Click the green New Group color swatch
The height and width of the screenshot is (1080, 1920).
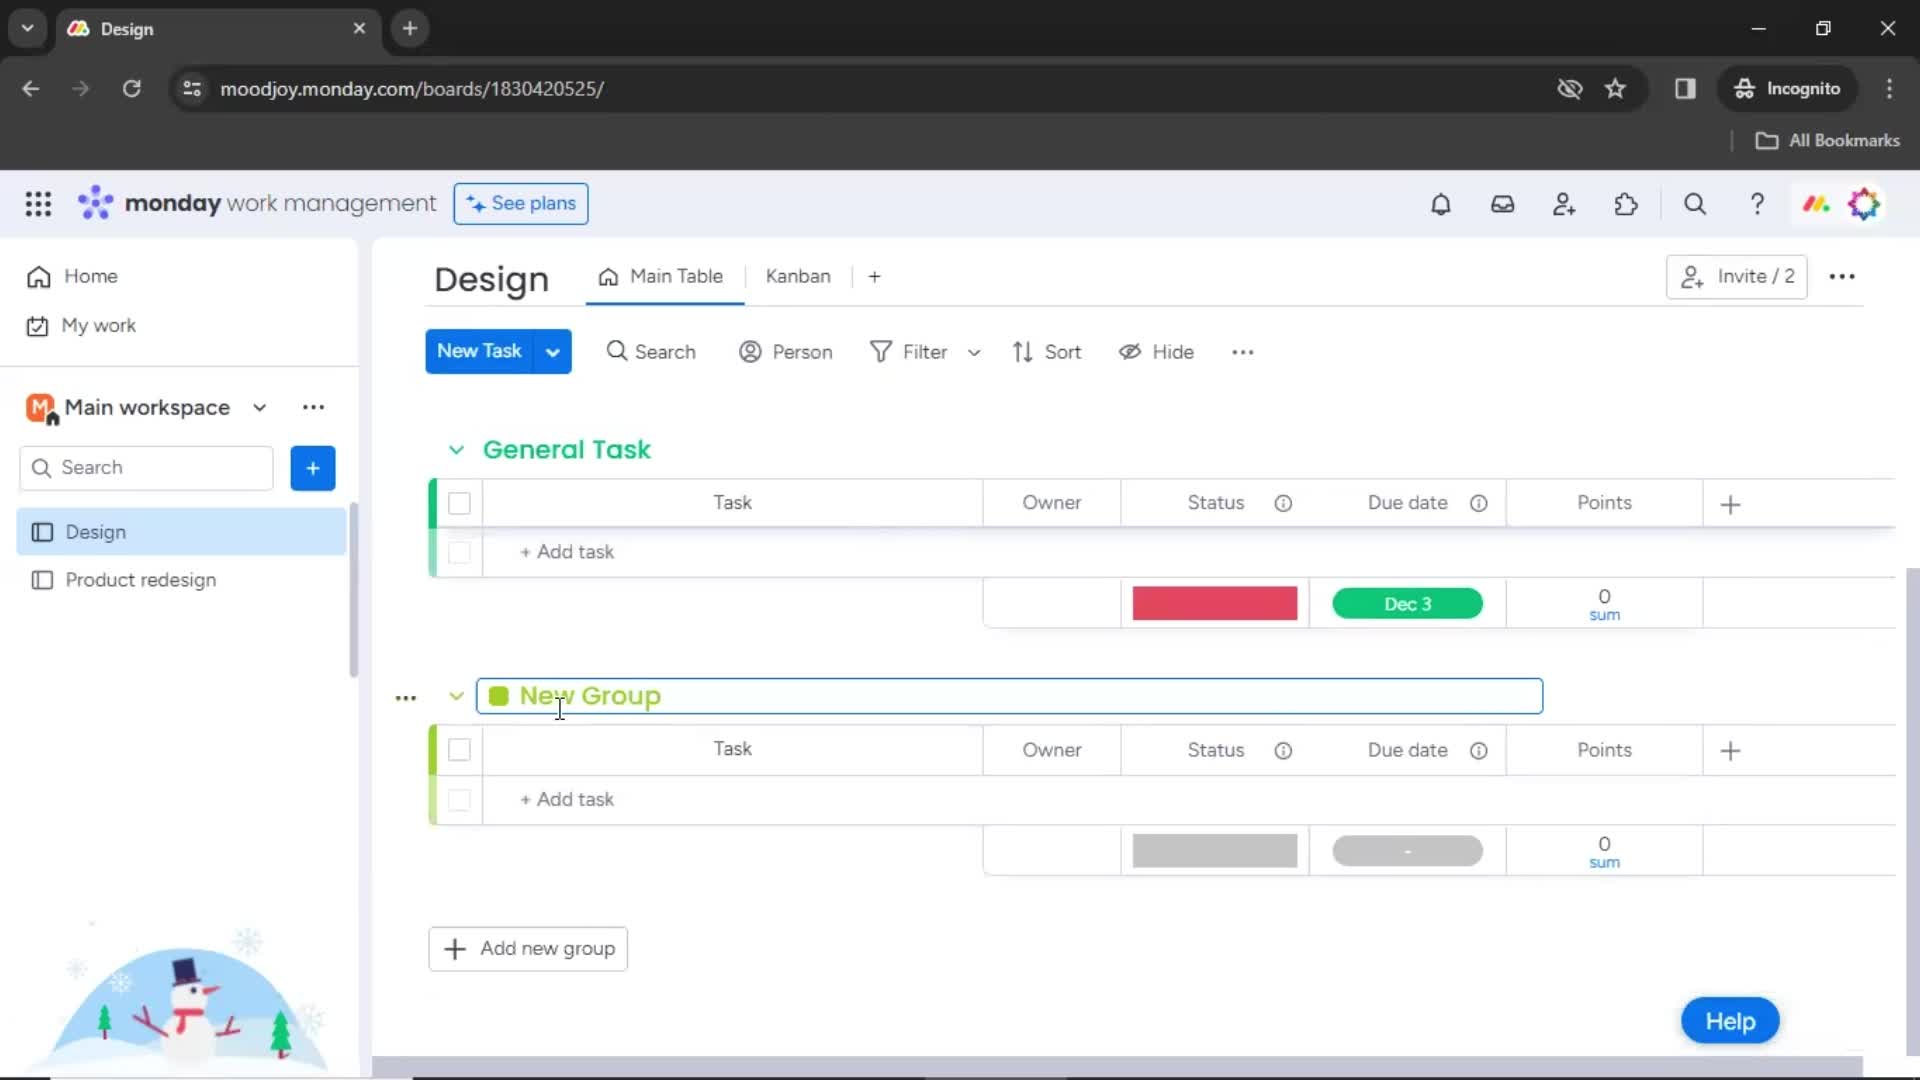(498, 696)
